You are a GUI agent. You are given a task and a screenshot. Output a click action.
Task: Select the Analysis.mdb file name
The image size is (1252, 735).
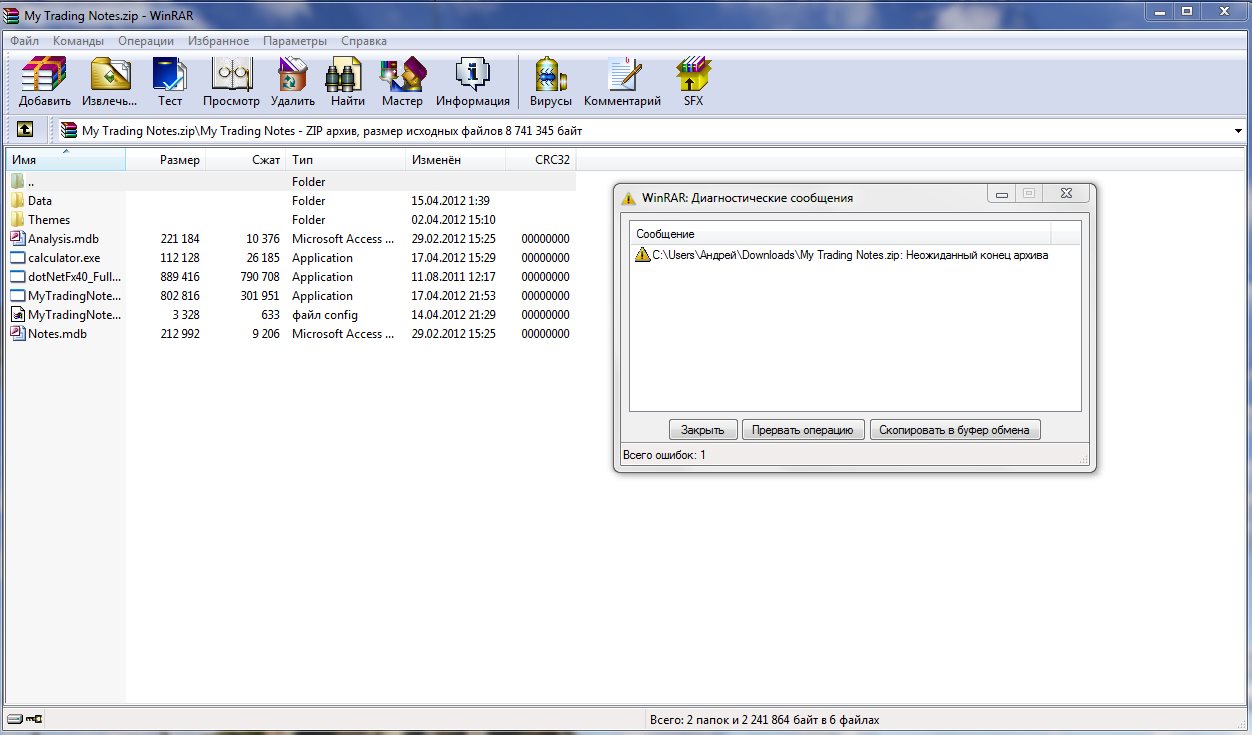(x=63, y=239)
